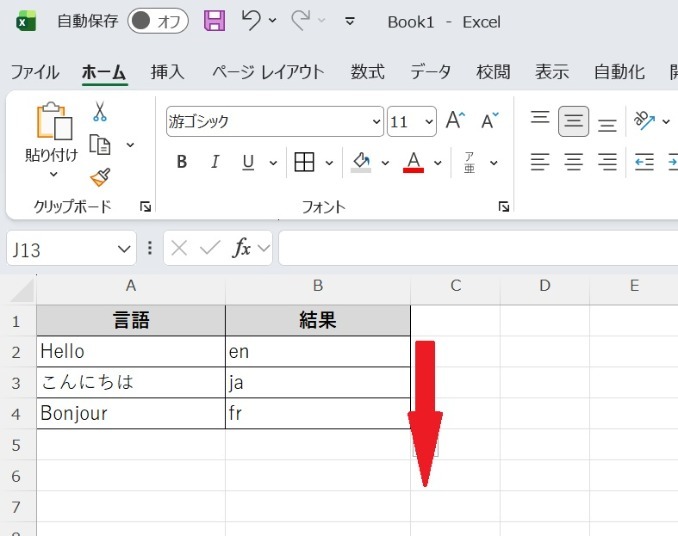Click the cancel X in formula bar

click(x=179, y=248)
